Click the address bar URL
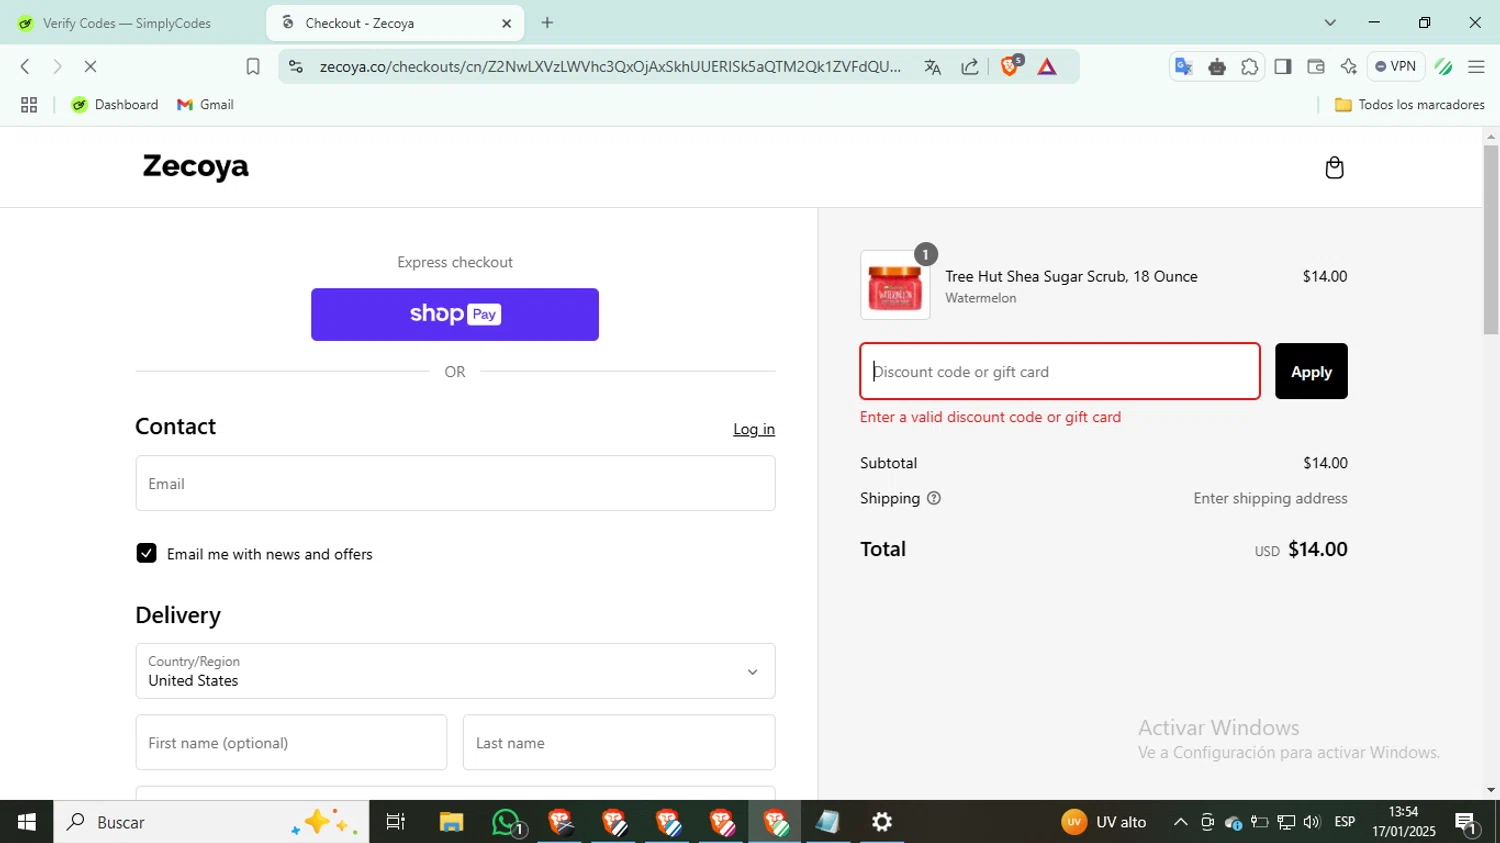 point(610,67)
